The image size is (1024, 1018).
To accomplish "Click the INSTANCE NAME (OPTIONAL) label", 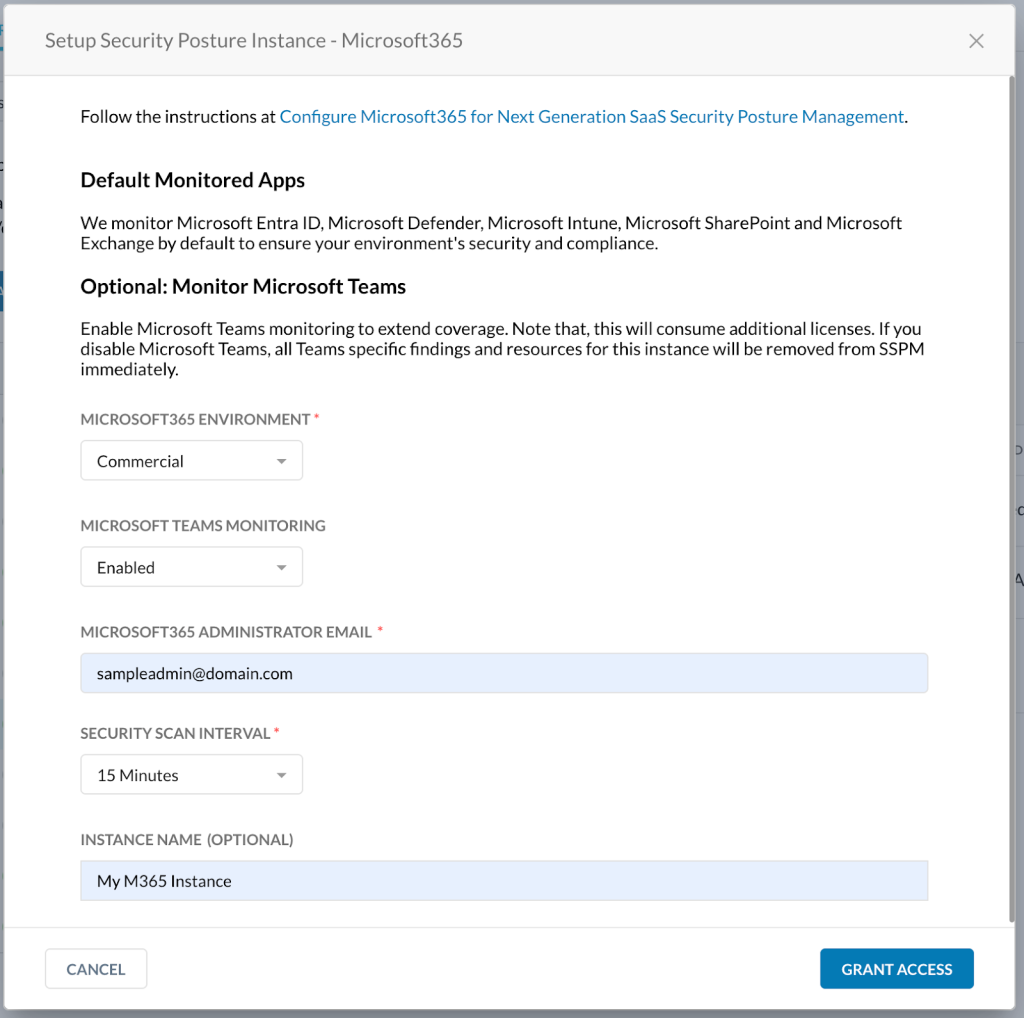I will pyautogui.click(x=187, y=840).
